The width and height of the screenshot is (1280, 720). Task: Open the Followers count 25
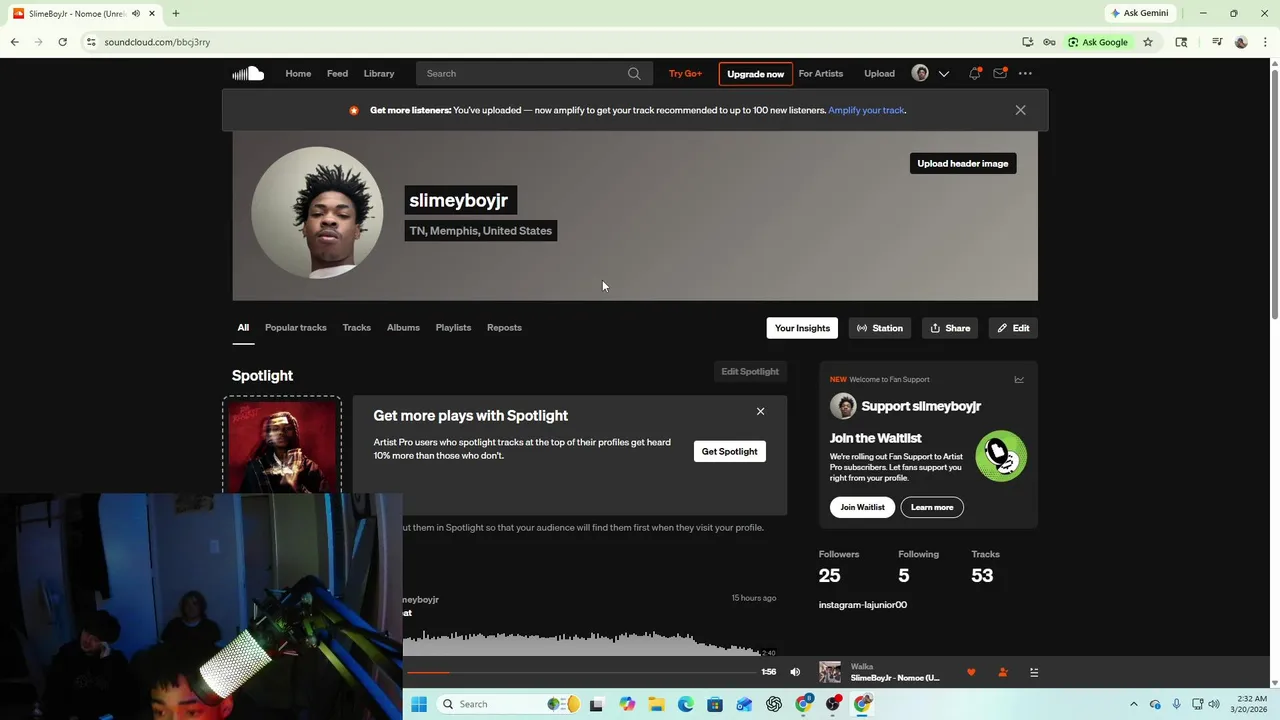[829, 575]
